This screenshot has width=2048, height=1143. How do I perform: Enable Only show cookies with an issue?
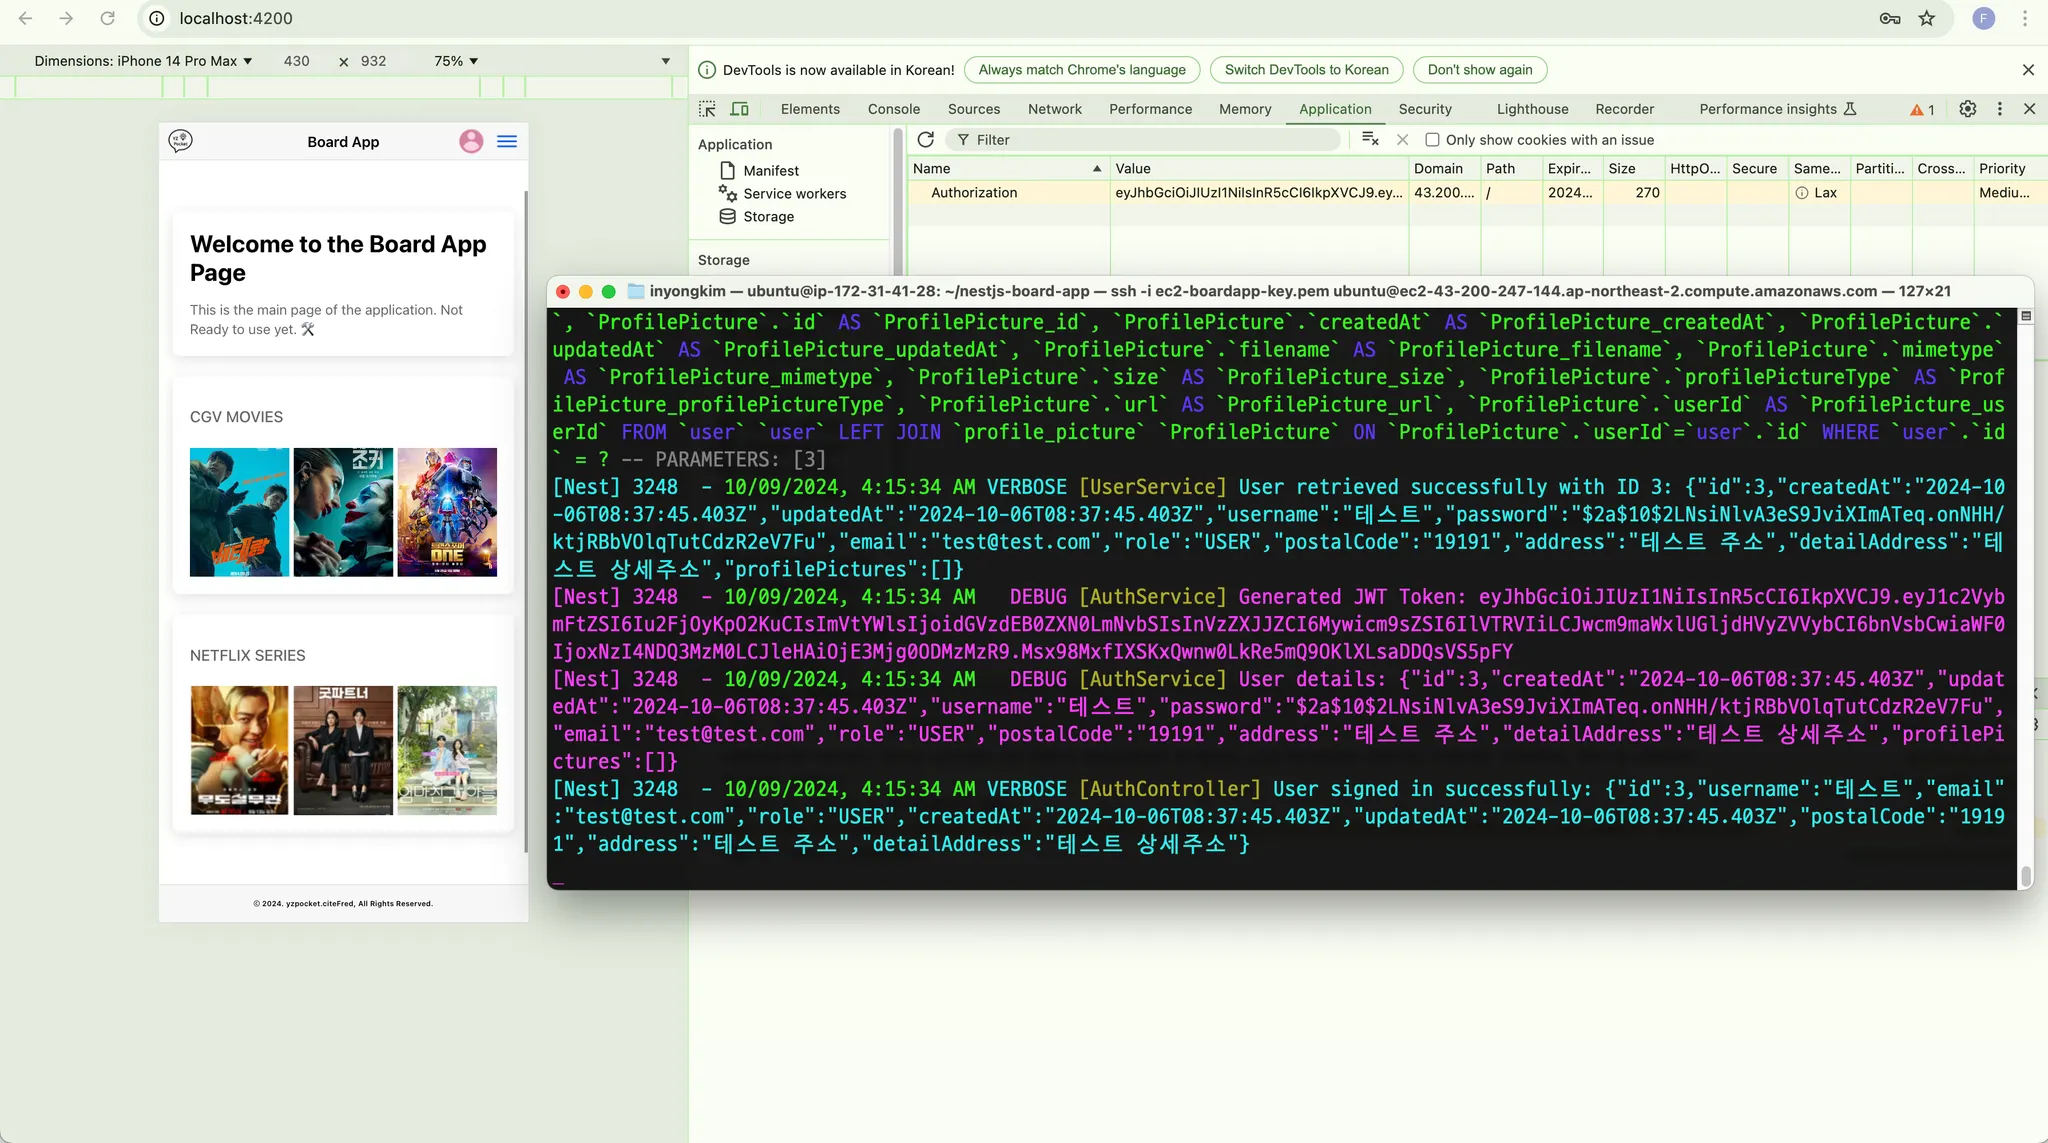click(1432, 140)
